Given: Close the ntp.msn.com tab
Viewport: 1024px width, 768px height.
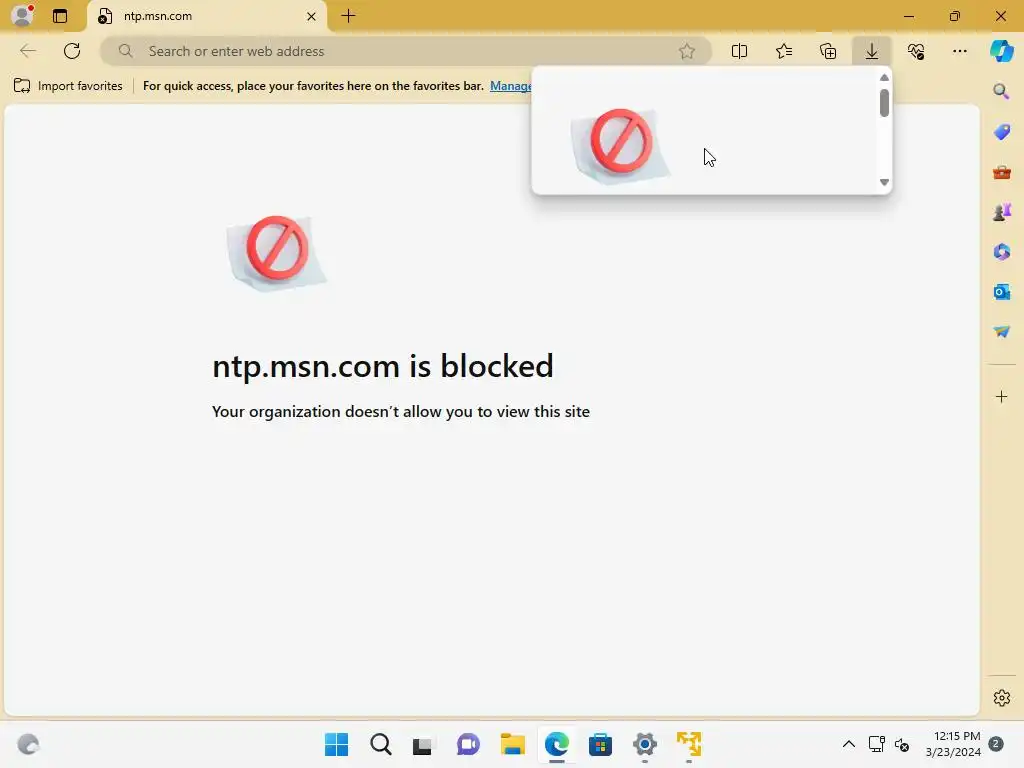Looking at the screenshot, I should 312,16.
